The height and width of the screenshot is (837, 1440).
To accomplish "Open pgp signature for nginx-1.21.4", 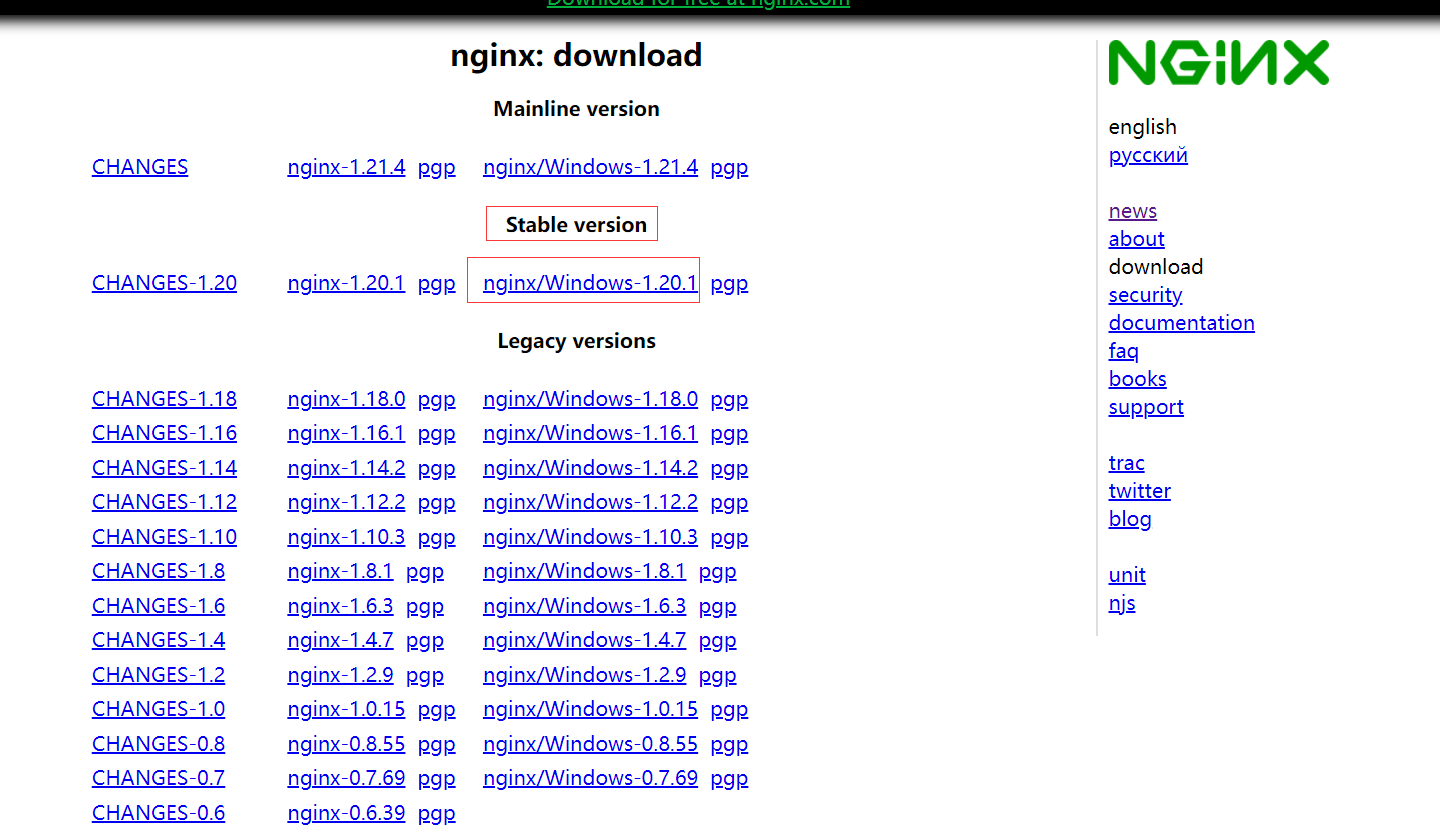I will [x=437, y=167].
